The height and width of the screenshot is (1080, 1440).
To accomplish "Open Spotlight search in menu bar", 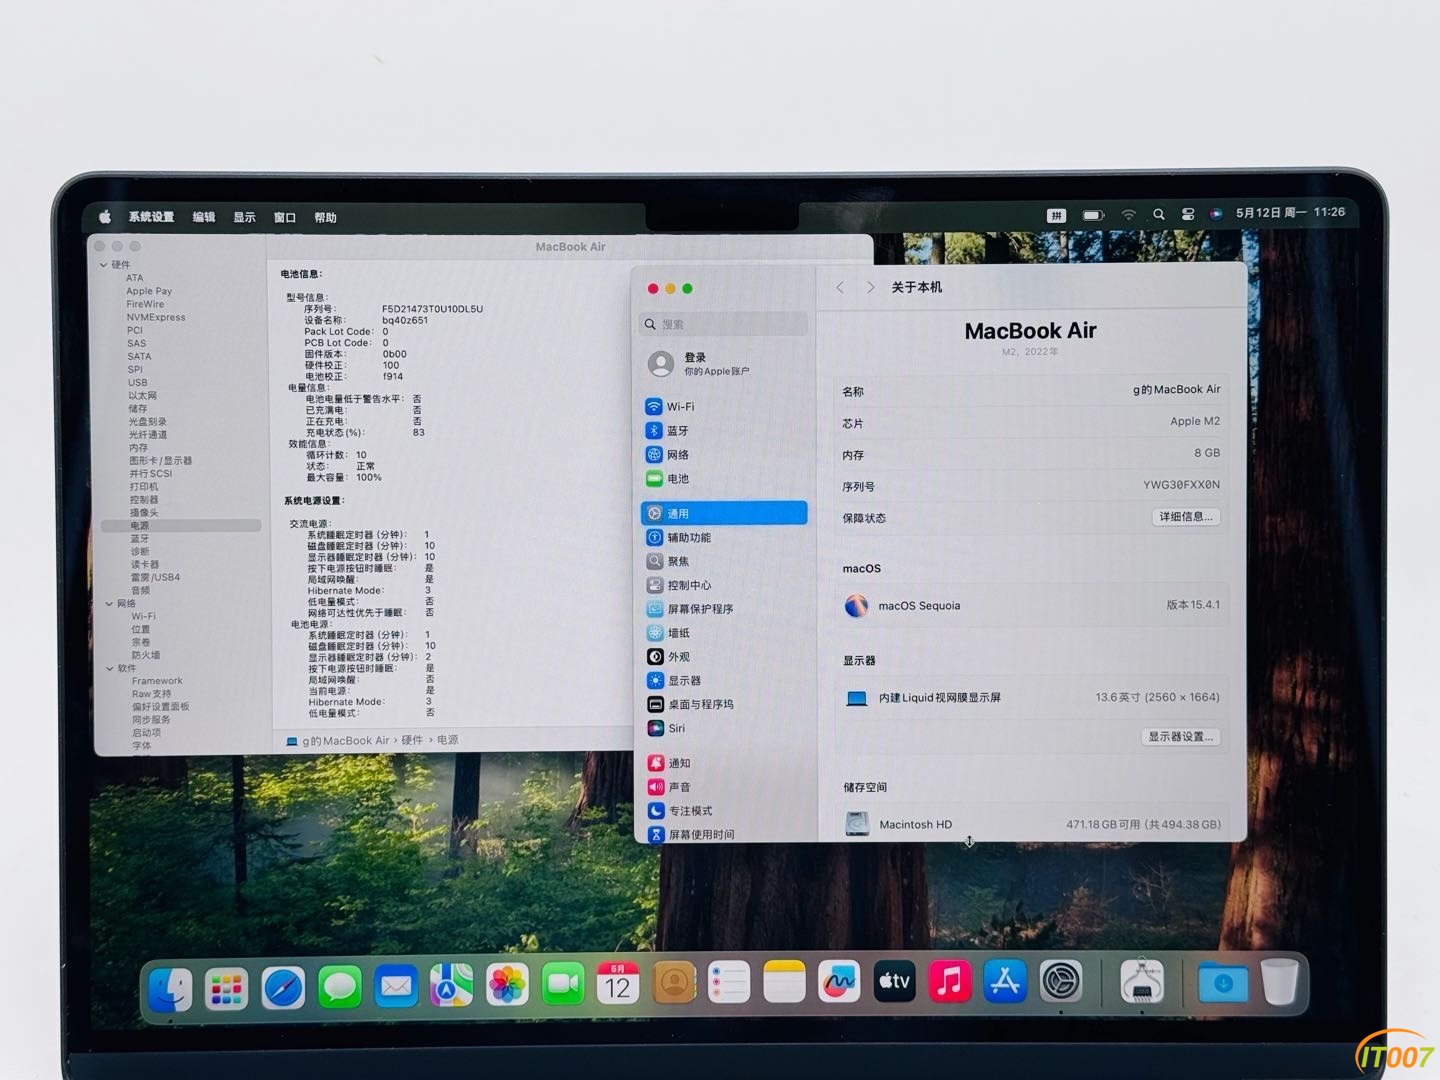I will (1158, 214).
